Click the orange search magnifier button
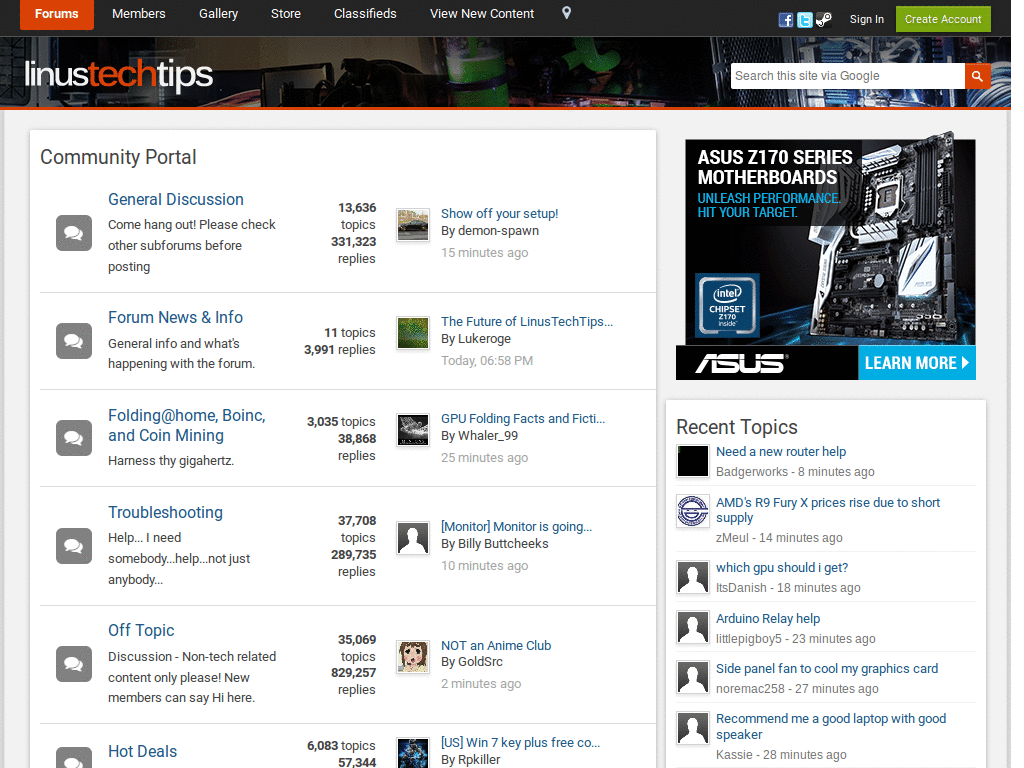 (977, 76)
